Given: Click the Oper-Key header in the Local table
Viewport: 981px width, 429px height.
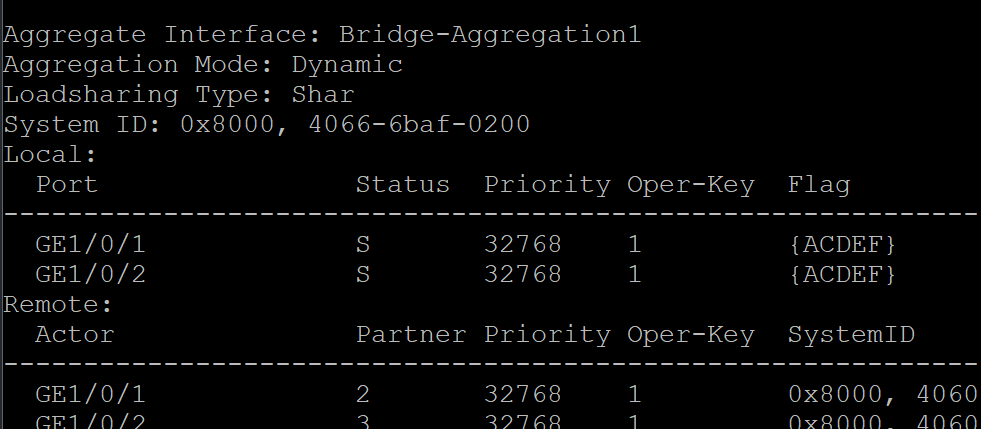Looking at the screenshot, I should click(x=690, y=185).
